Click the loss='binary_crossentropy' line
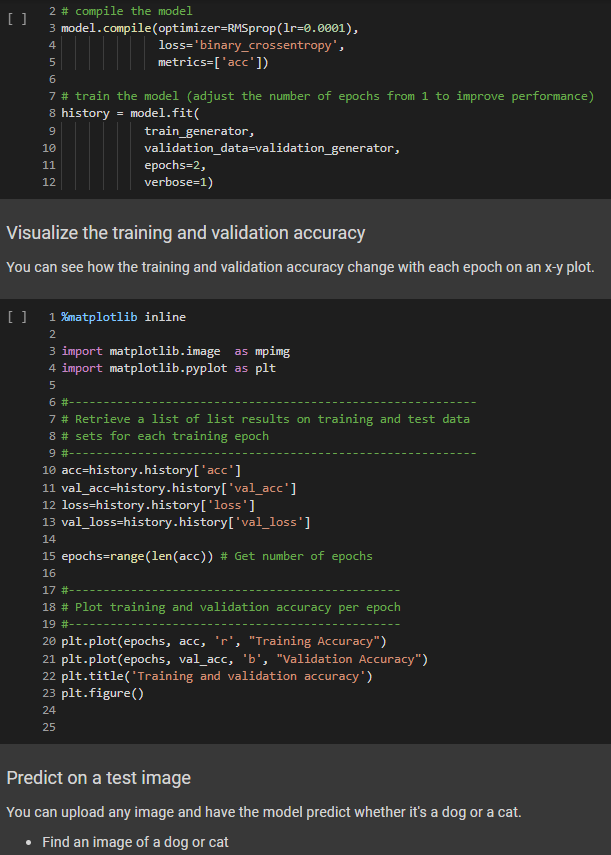611x855 pixels. click(251, 45)
